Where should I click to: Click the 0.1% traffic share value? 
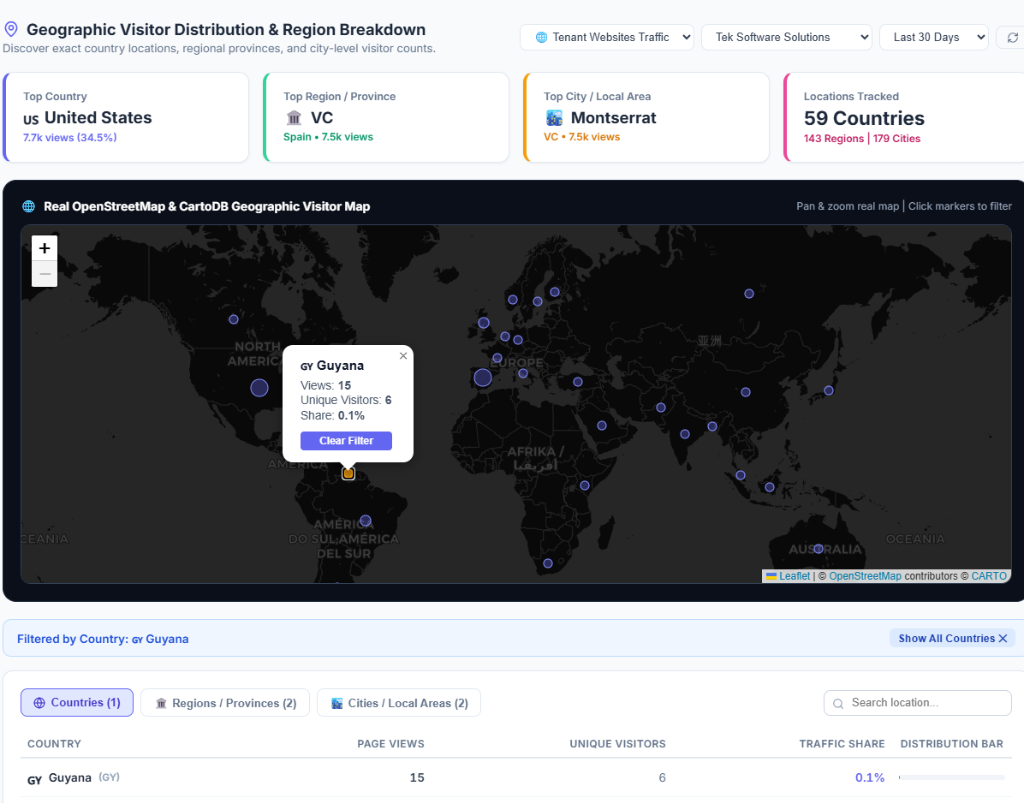[870, 778]
